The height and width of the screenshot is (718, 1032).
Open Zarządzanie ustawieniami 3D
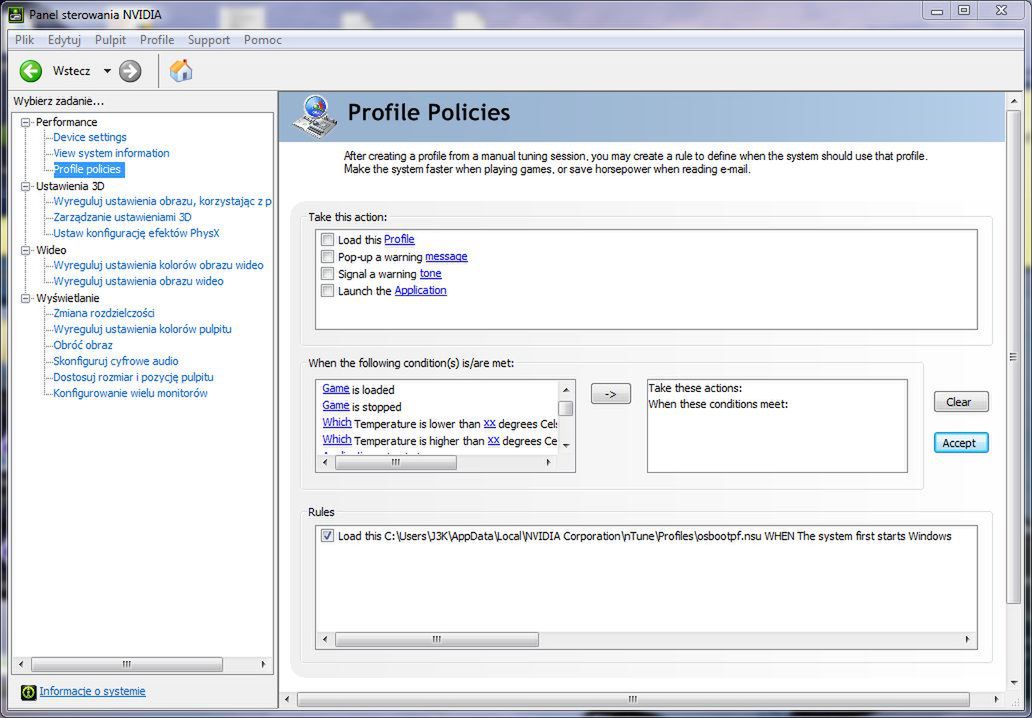click(x=122, y=217)
